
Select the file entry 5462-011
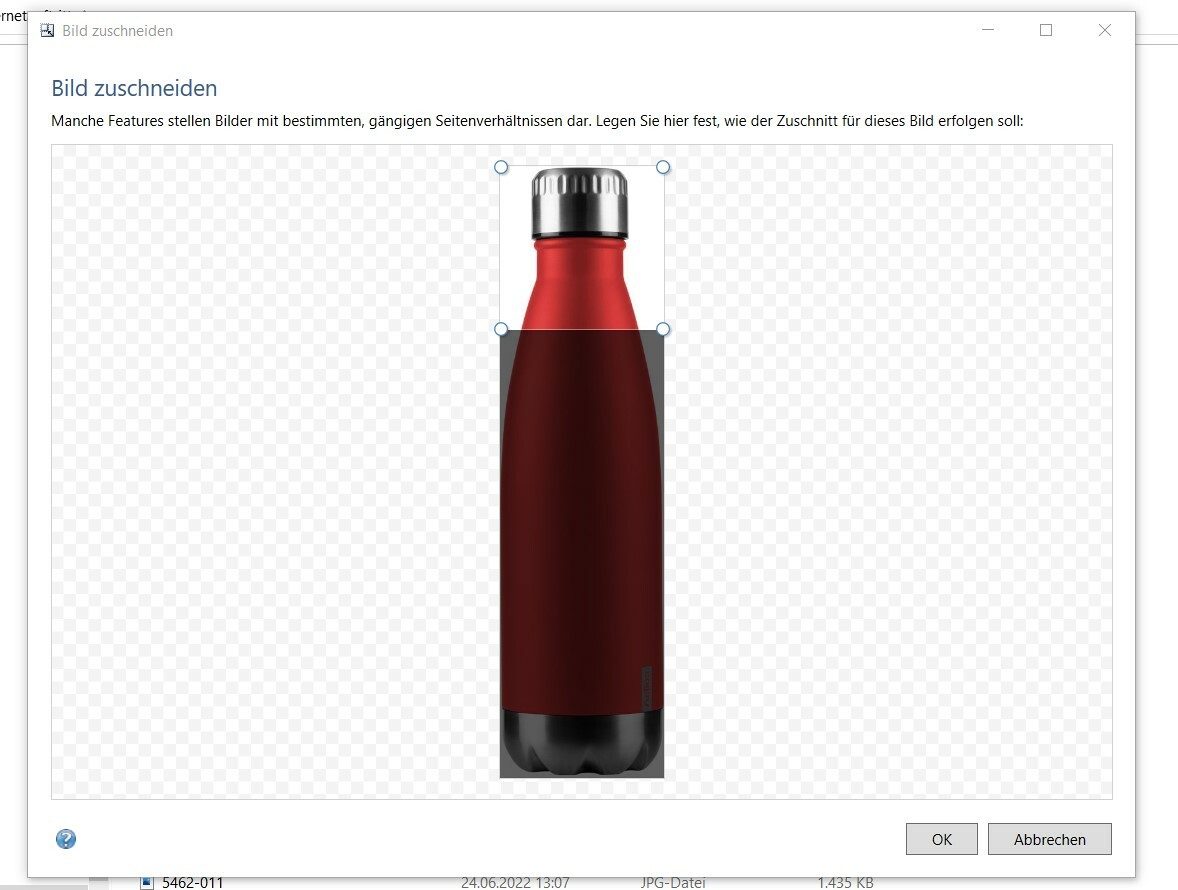coord(193,882)
